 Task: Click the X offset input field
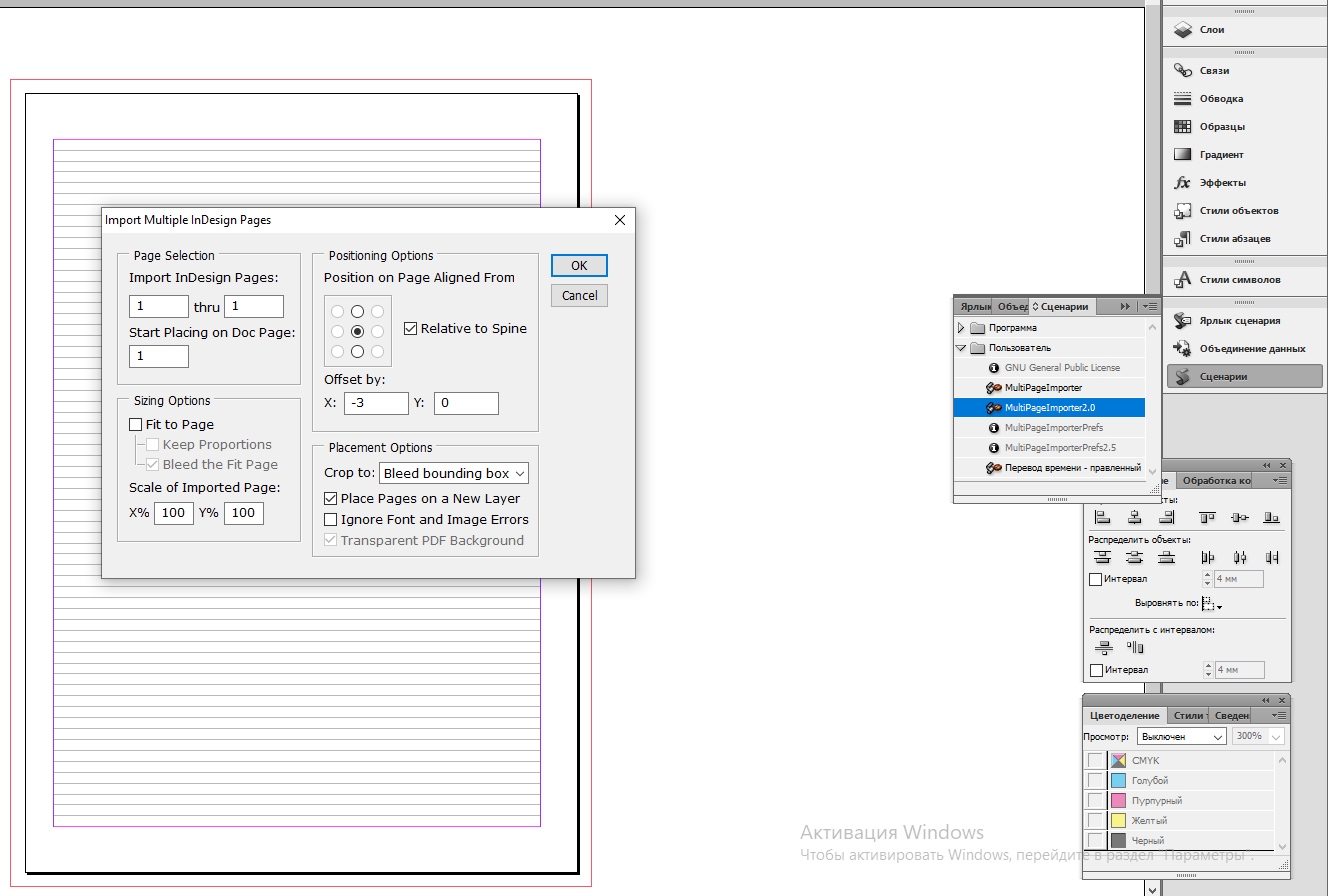376,403
